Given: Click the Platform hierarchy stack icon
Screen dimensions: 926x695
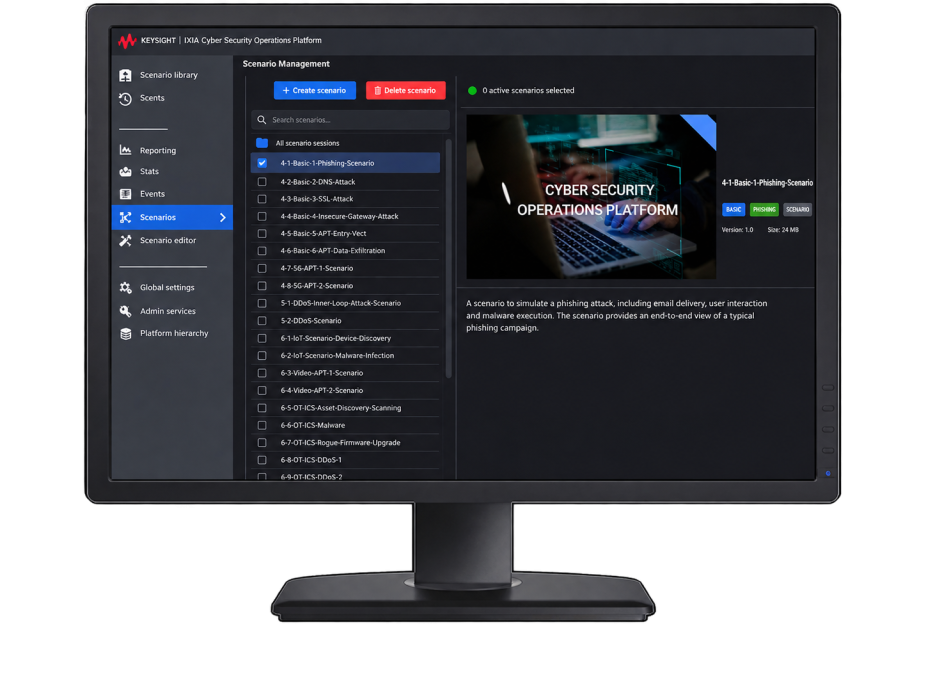Looking at the screenshot, I should click(x=125, y=334).
